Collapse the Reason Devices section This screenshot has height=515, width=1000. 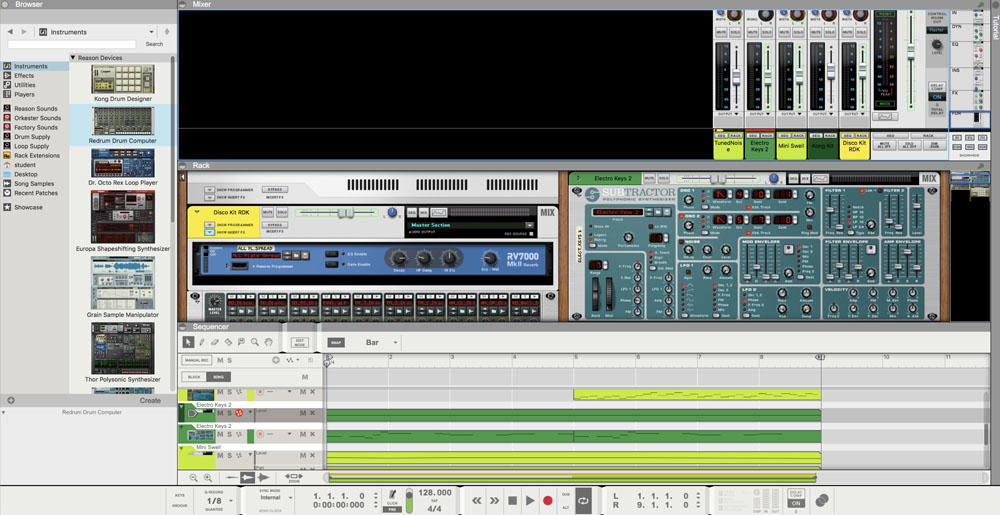73,58
